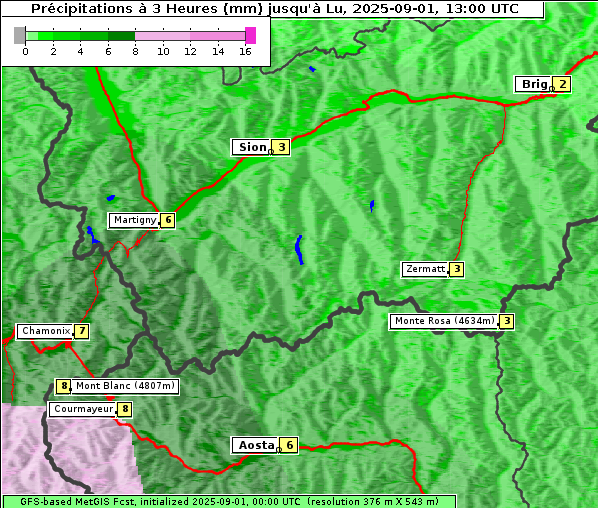The width and height of the screenshot is (598, 508).
Task: Click the yellow 6 badge at Martigny
Action: click(x=168, y=220)
